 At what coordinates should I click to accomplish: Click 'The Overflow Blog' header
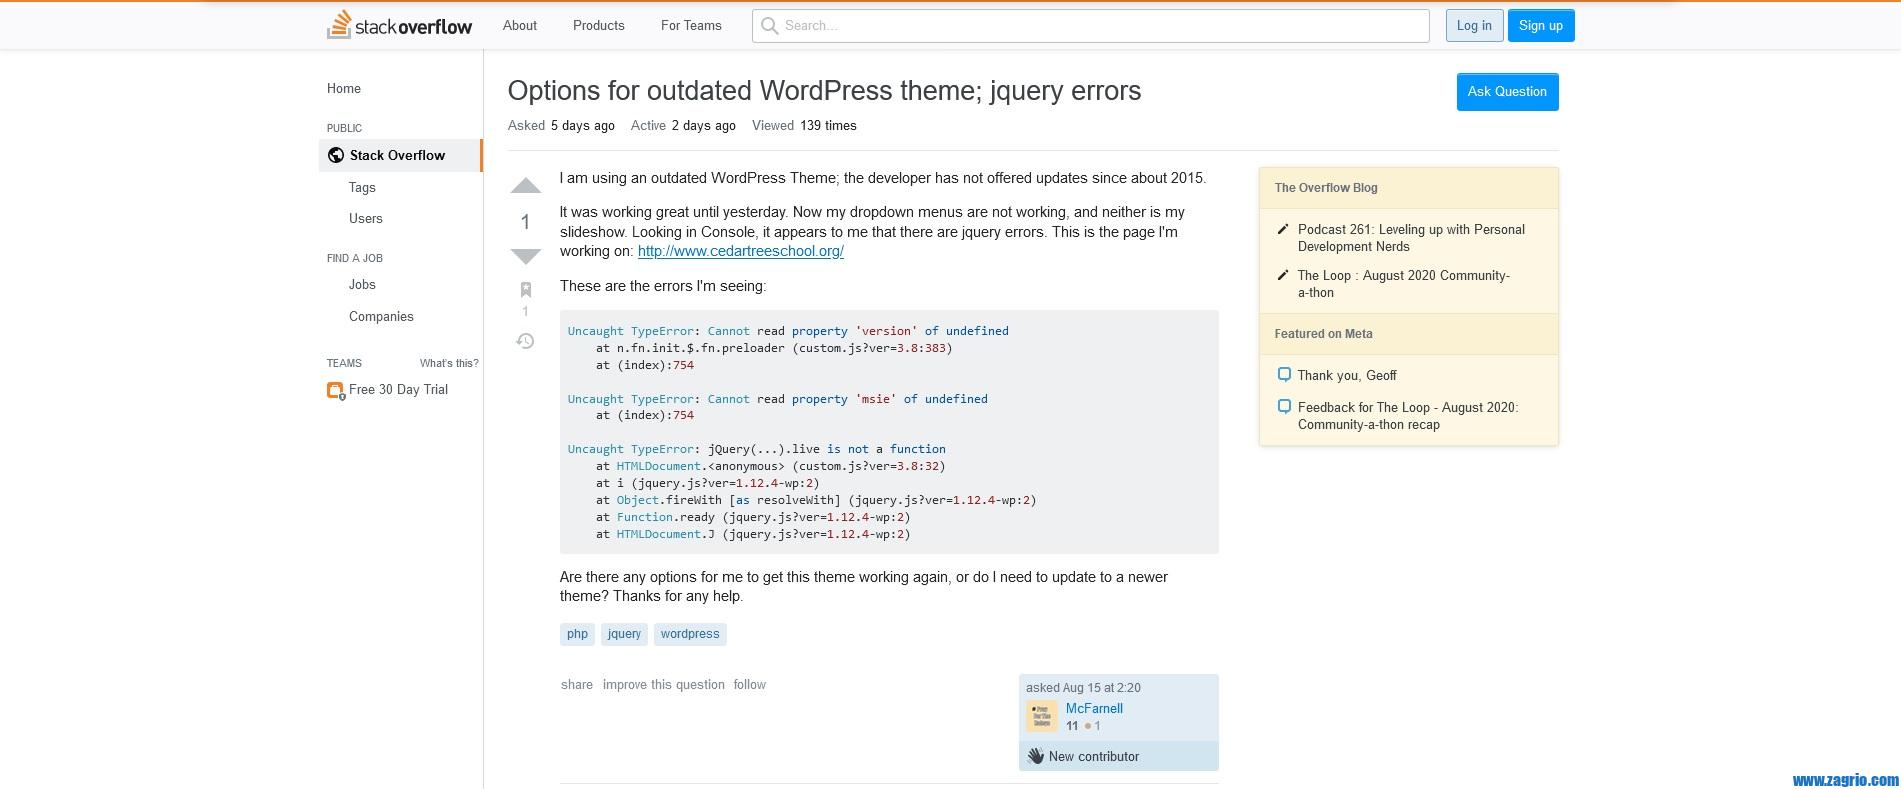point(1326,188)
